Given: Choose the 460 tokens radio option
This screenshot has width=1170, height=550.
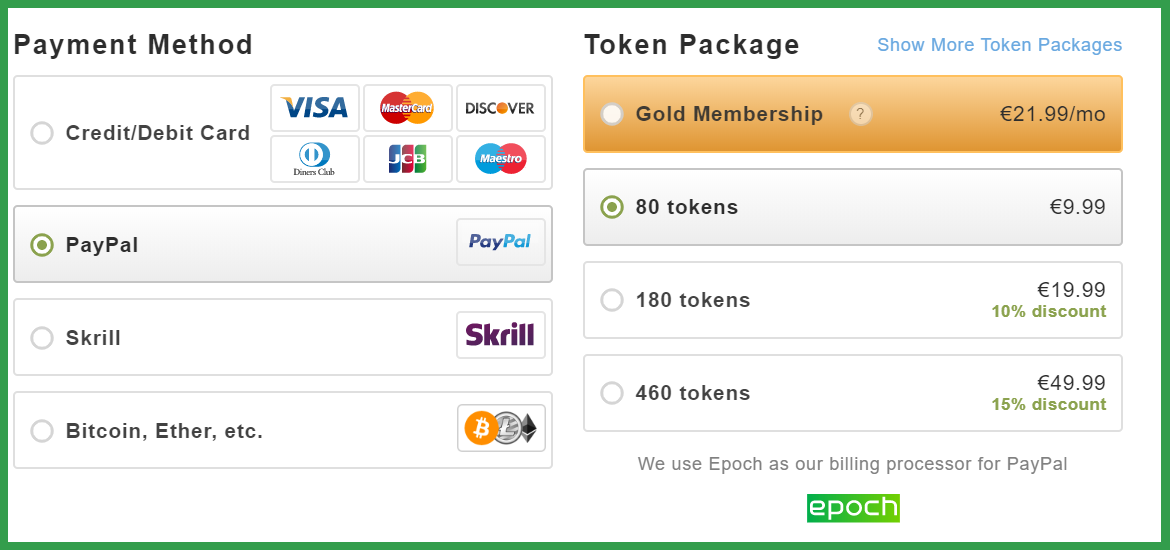Looking at the screenshot, I should (x=612, y=393).
